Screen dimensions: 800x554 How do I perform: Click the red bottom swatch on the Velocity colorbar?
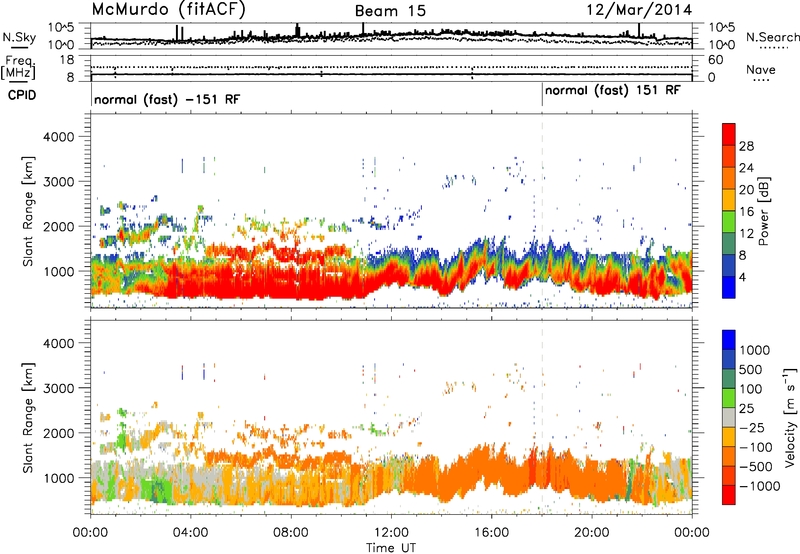(729, 495)
